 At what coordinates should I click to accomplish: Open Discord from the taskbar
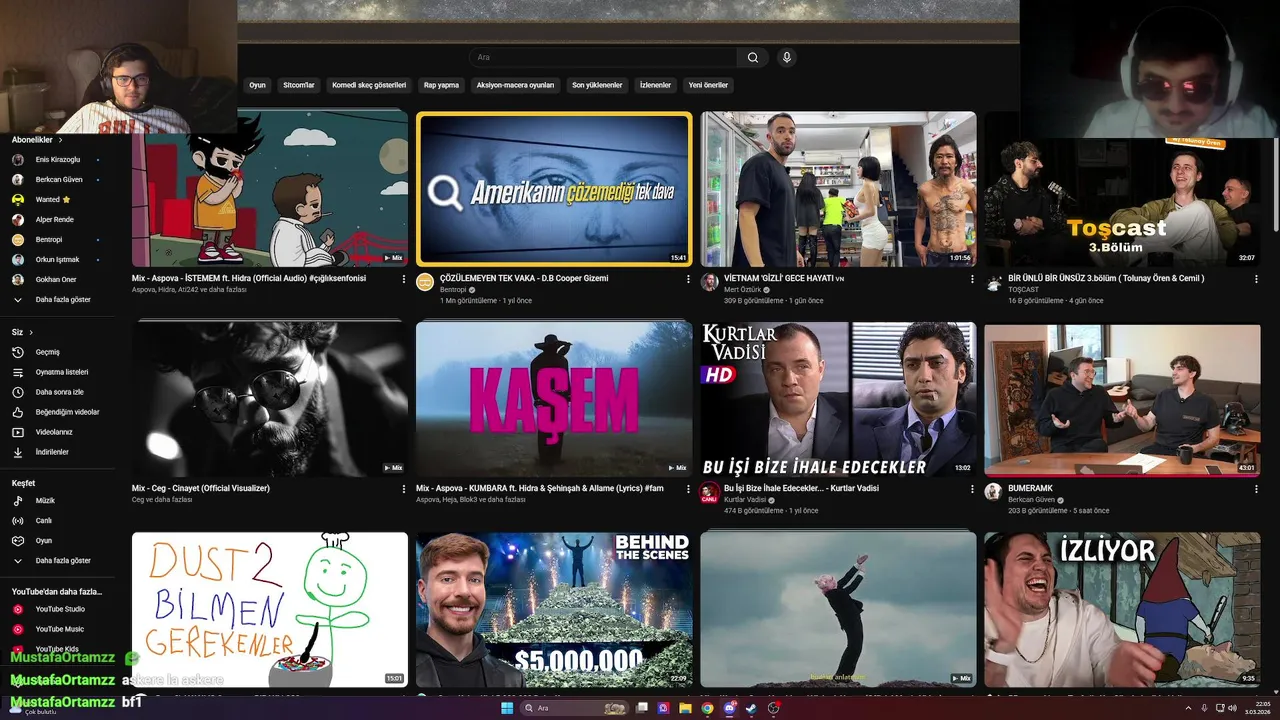730,708
